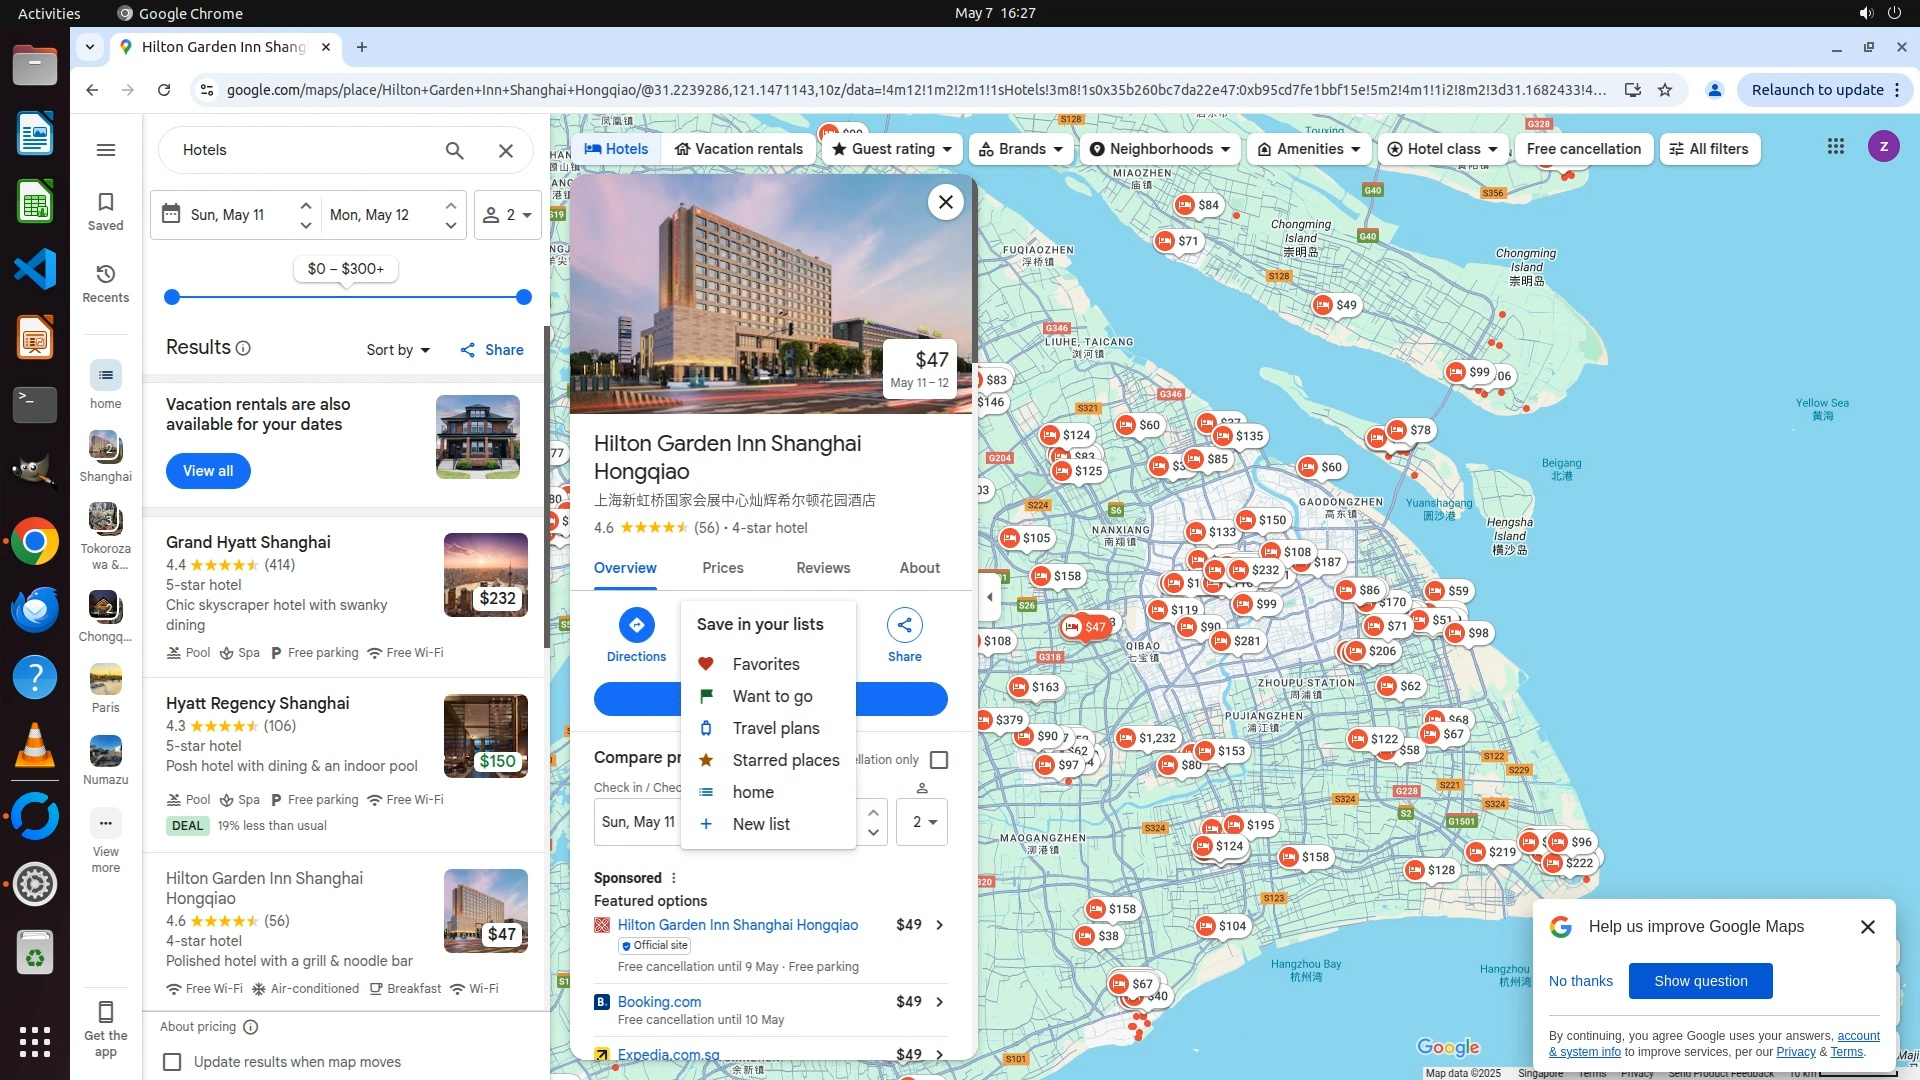1920x1080 pixels.
Task: Click the hamburger menu icon
Action: [105, 150]
